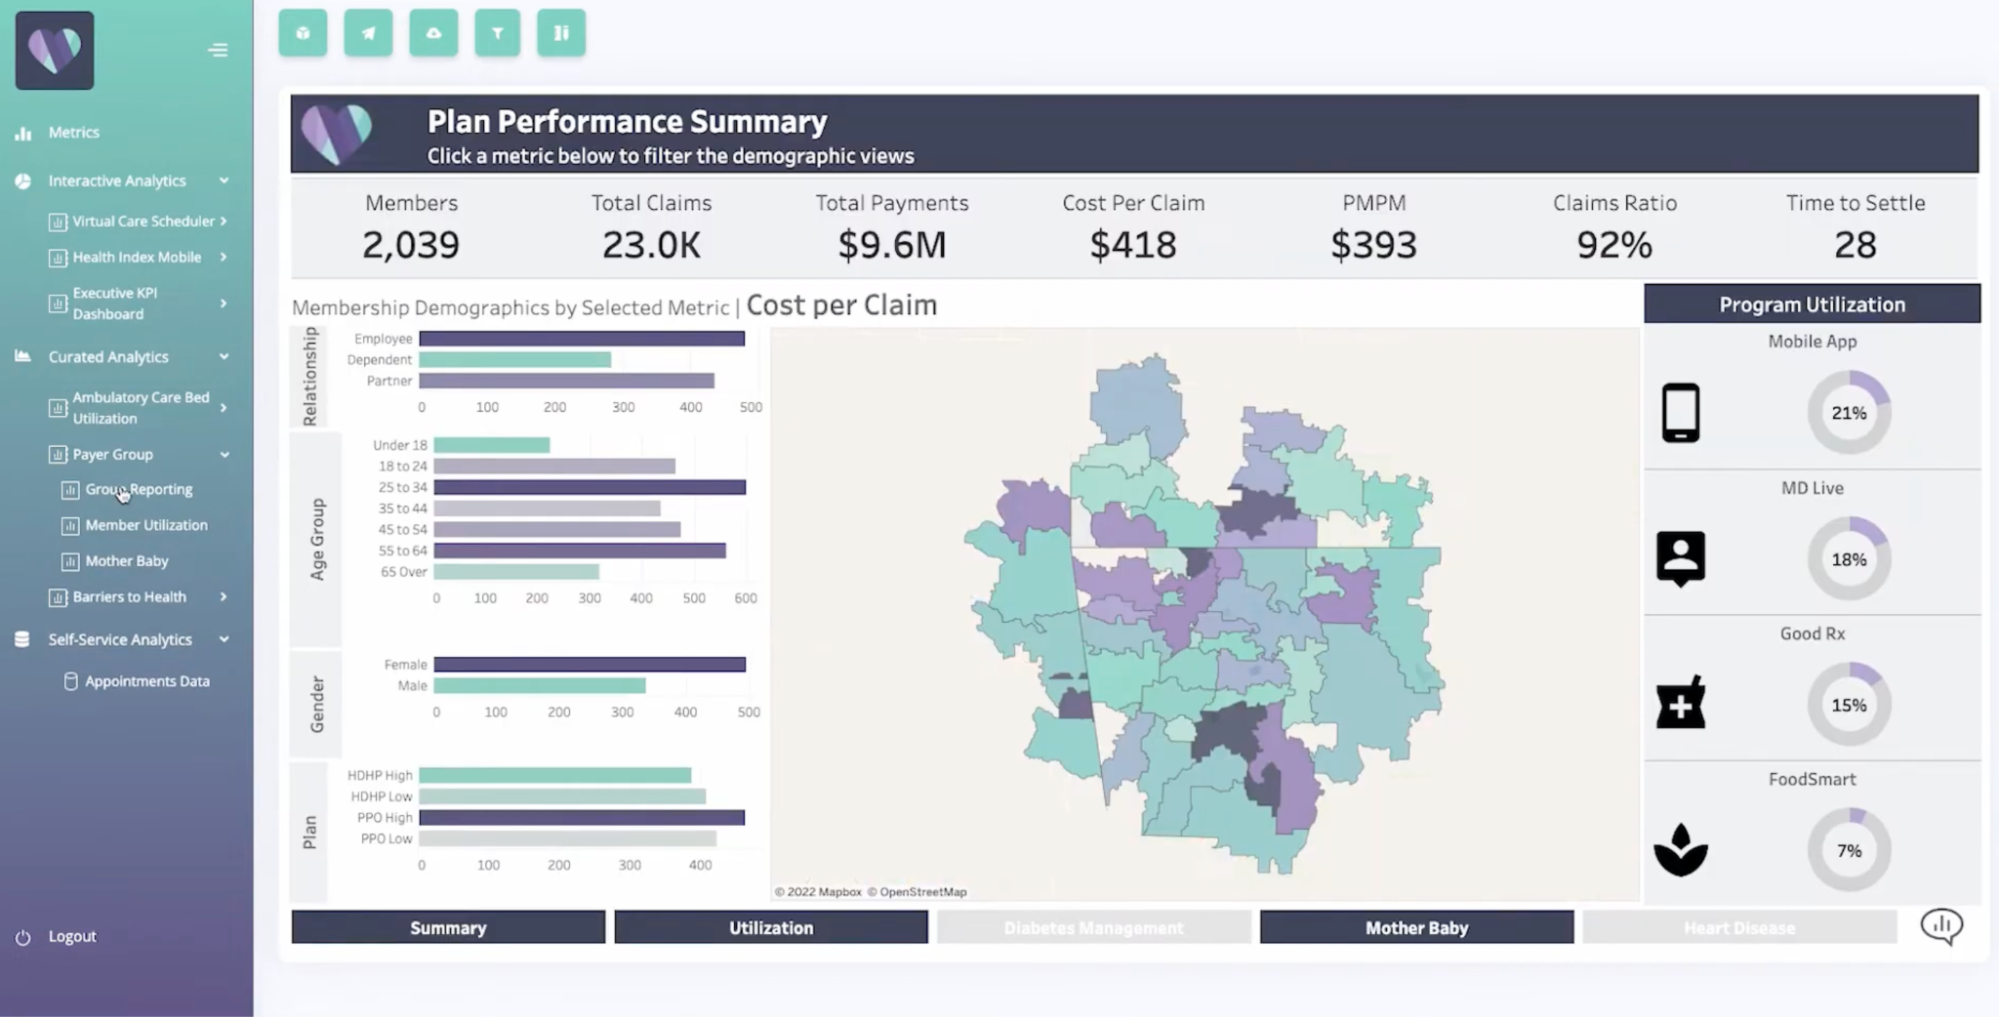Select the 25 to 34 age group bar

pyautogui.click(x=590, y=487)
